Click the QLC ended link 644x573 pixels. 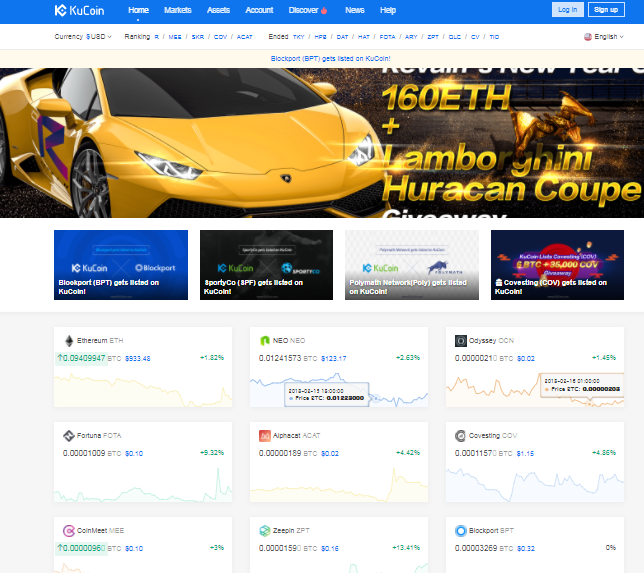(x=455, y=37)
